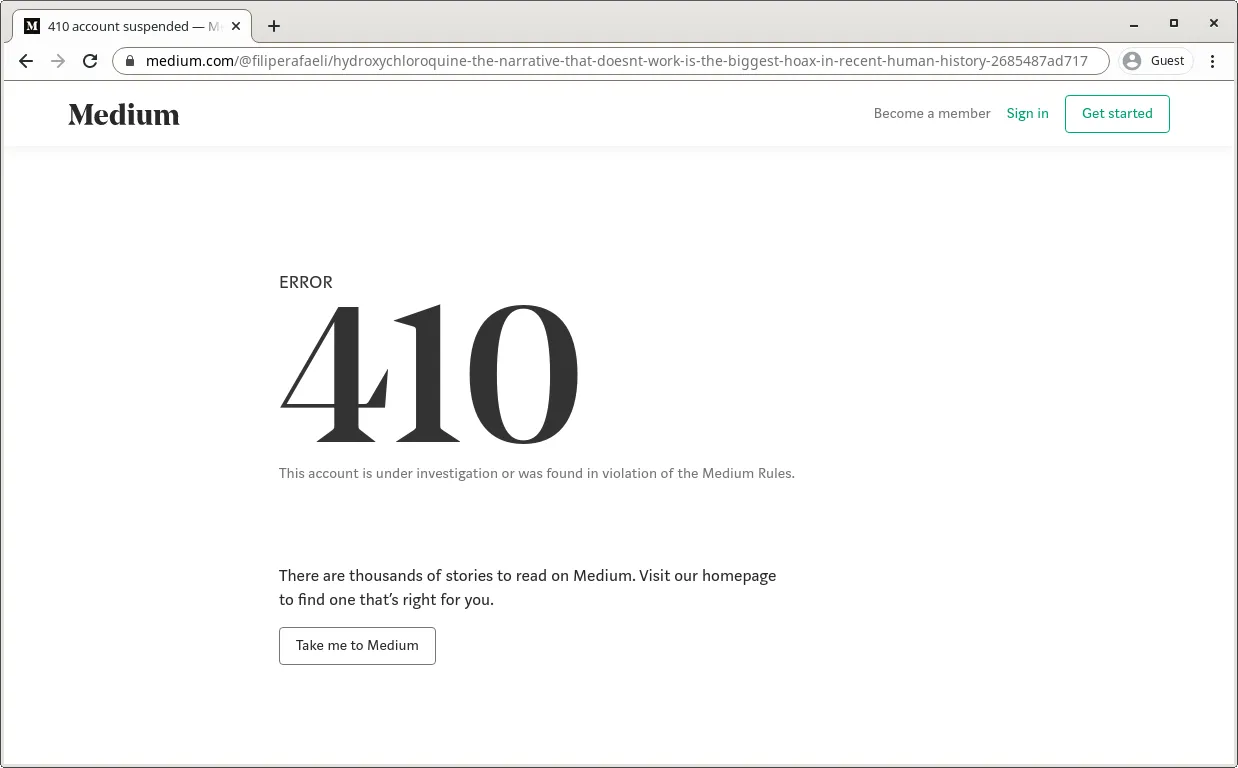Click the large 410 error number

pos(430,374)
